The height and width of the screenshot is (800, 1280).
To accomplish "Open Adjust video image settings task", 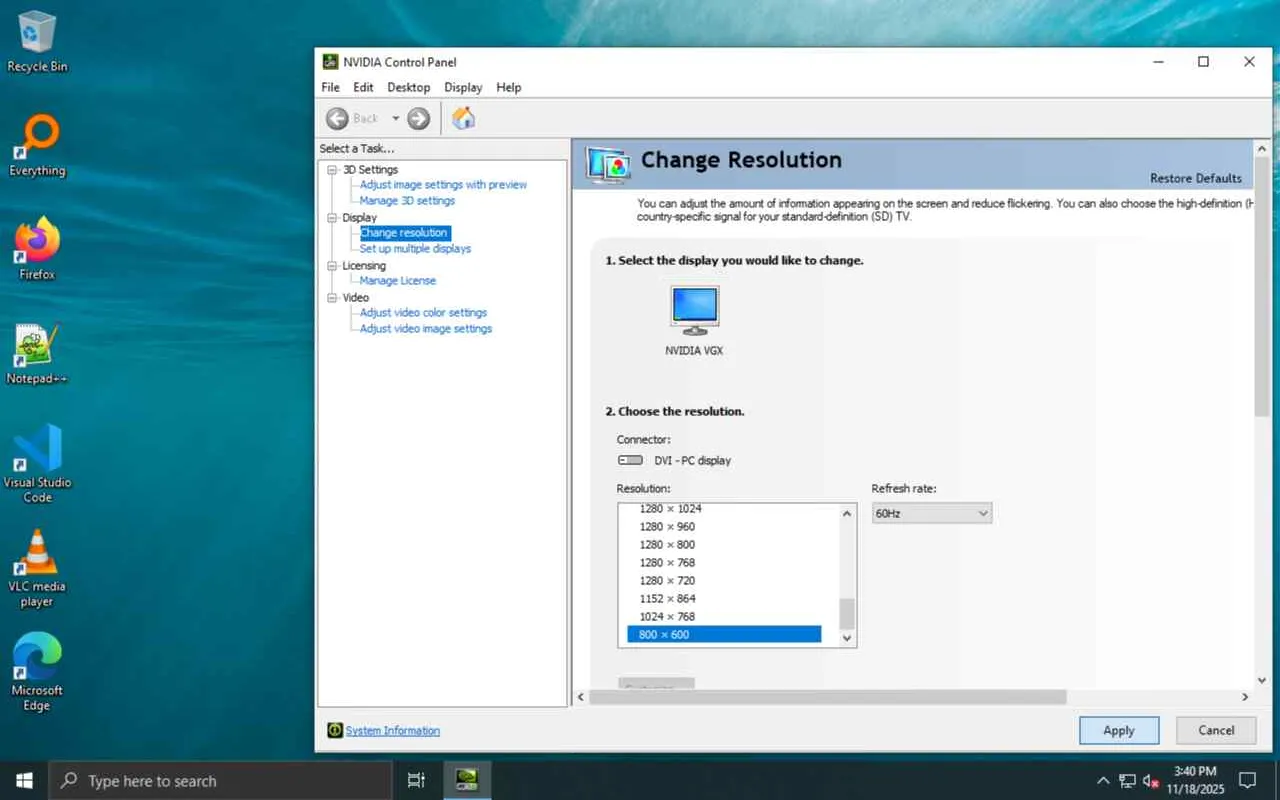I will click(426, 329).
